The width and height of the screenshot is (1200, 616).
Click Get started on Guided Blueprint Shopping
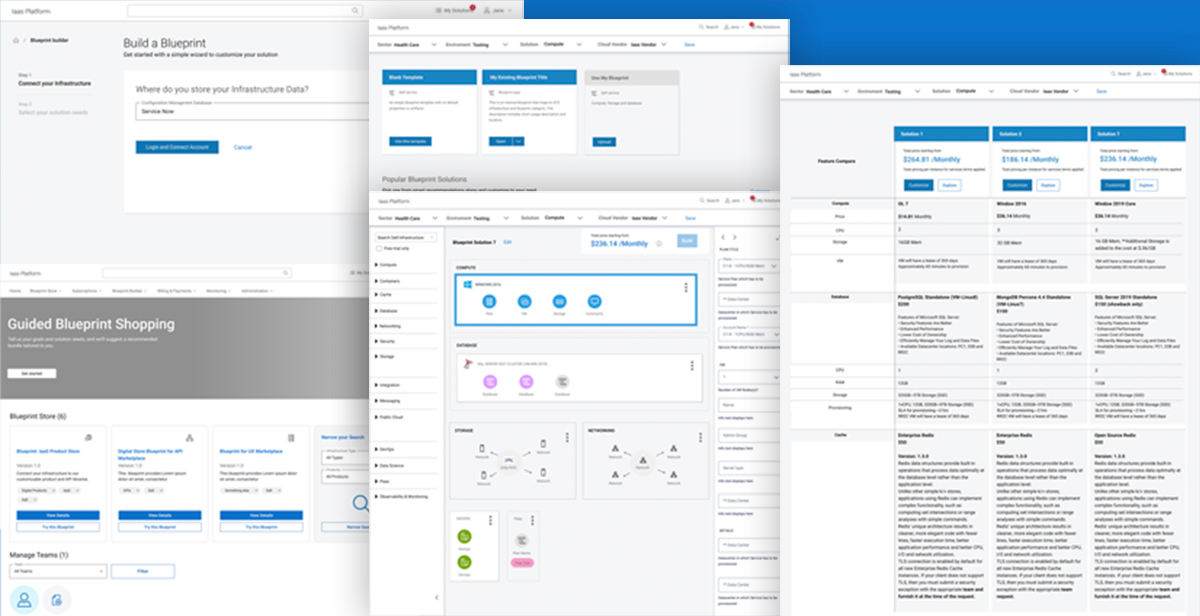point(32,372)
